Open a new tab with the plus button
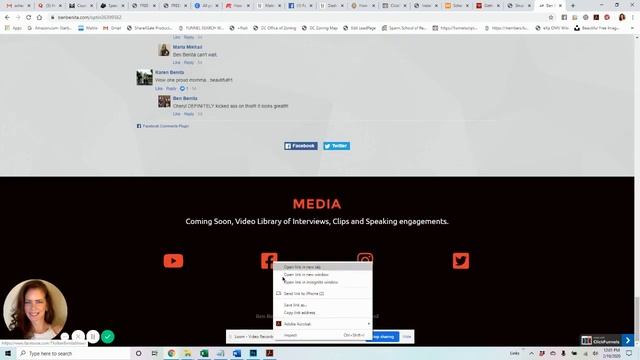640x360 pixels. click(x=573, y=6)
